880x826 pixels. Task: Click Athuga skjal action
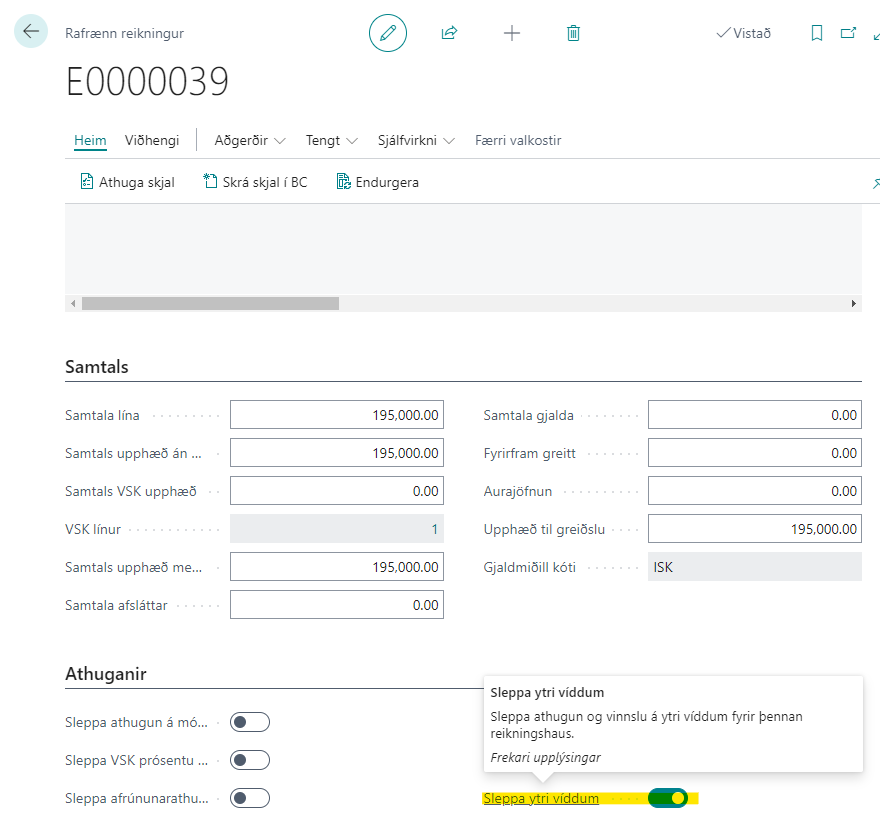pos(127,182)
